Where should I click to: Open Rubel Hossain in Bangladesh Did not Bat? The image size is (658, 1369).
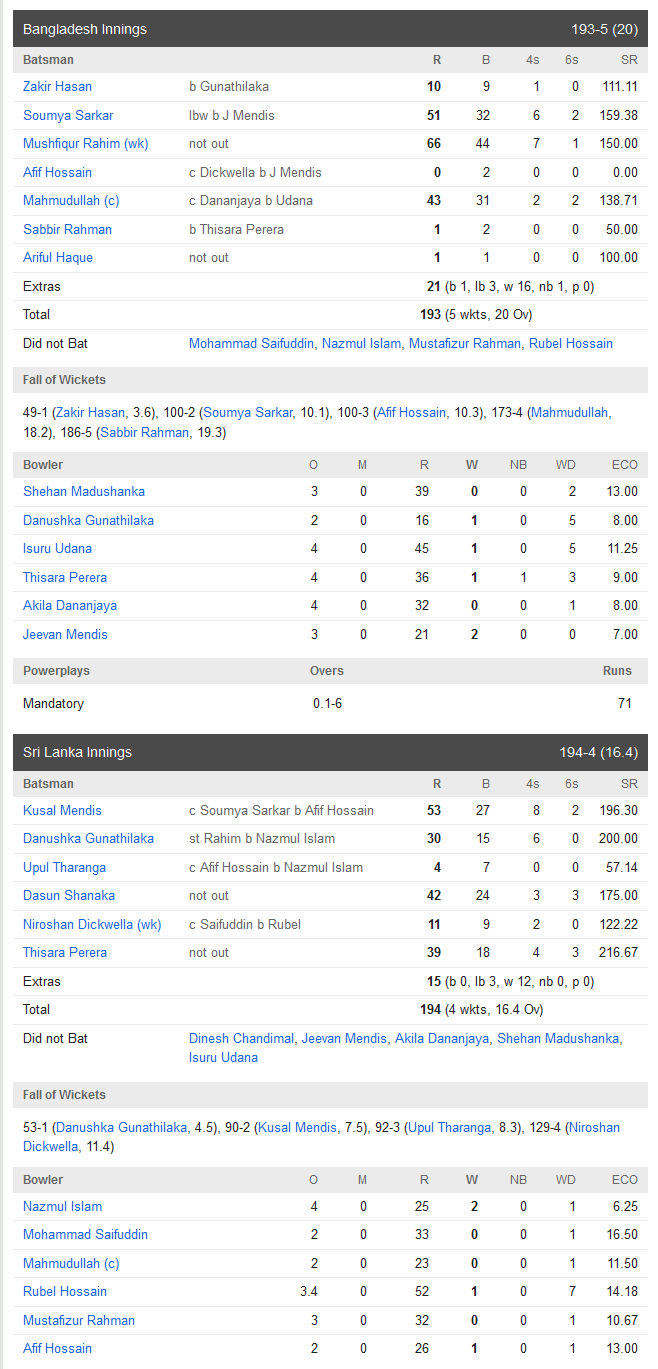pos(571,343)
